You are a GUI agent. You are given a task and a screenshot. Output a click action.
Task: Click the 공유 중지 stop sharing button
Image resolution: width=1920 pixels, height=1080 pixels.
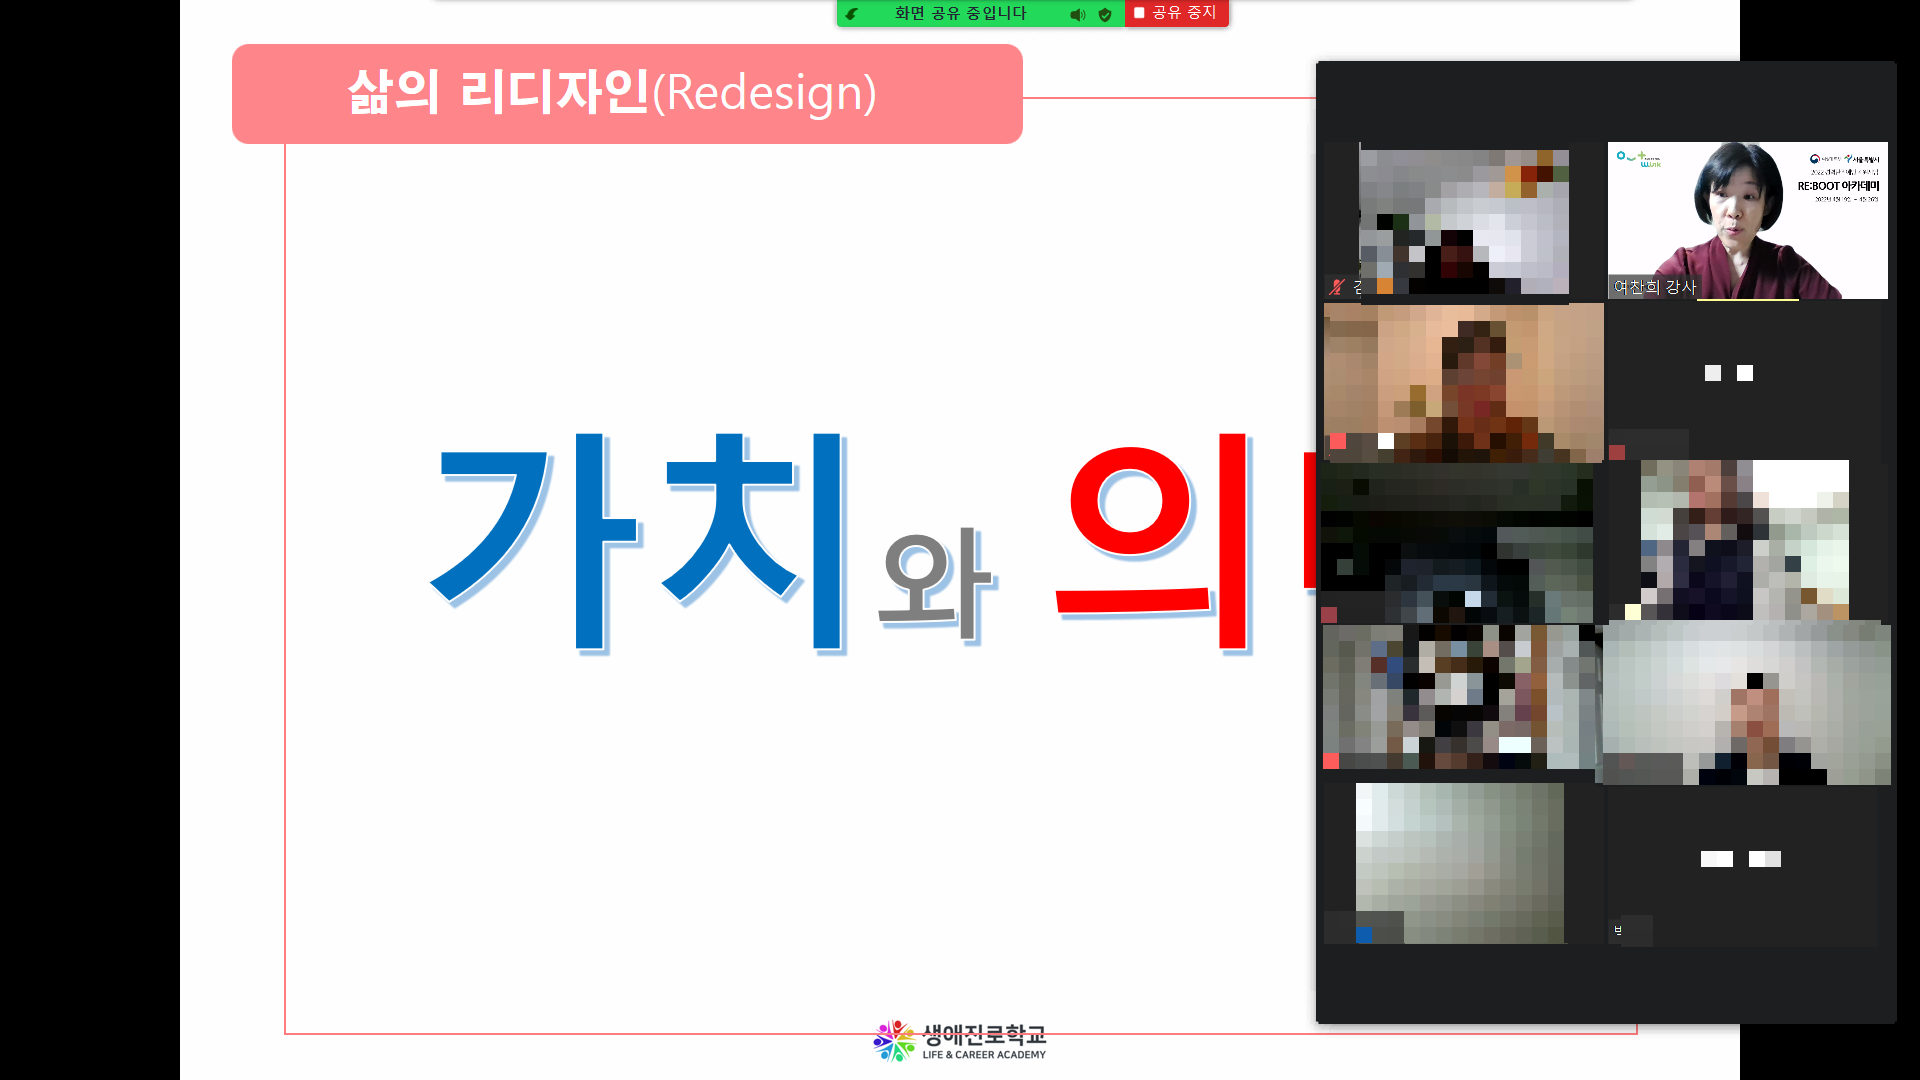(x=1176, y=13)
